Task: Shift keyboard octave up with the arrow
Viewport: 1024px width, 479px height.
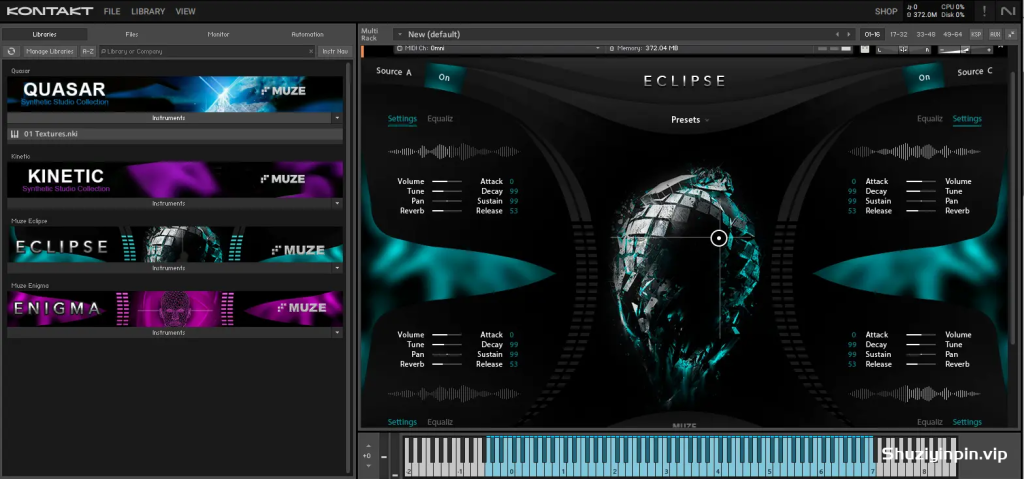Action: (x=368, y=446)
